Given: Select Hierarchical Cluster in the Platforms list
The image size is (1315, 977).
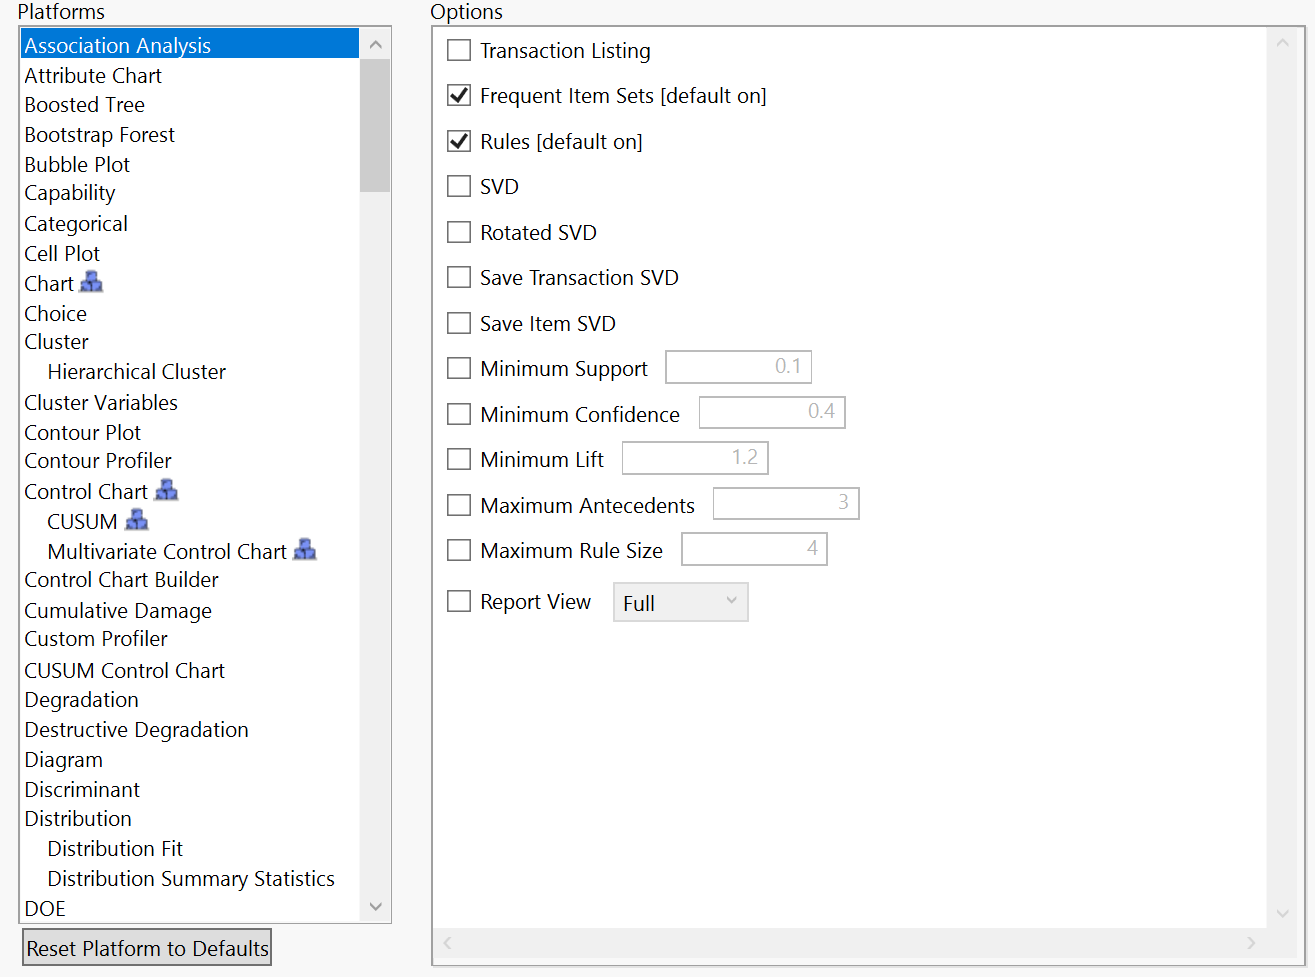Looking at the screenshot, I should tap(136, 371).
